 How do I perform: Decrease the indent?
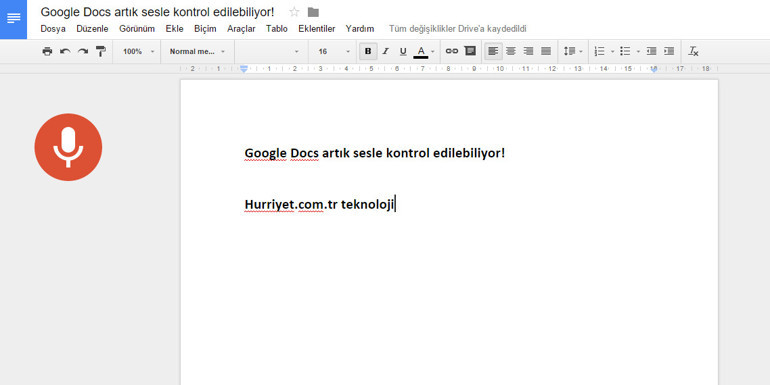[x=651, y=51]
